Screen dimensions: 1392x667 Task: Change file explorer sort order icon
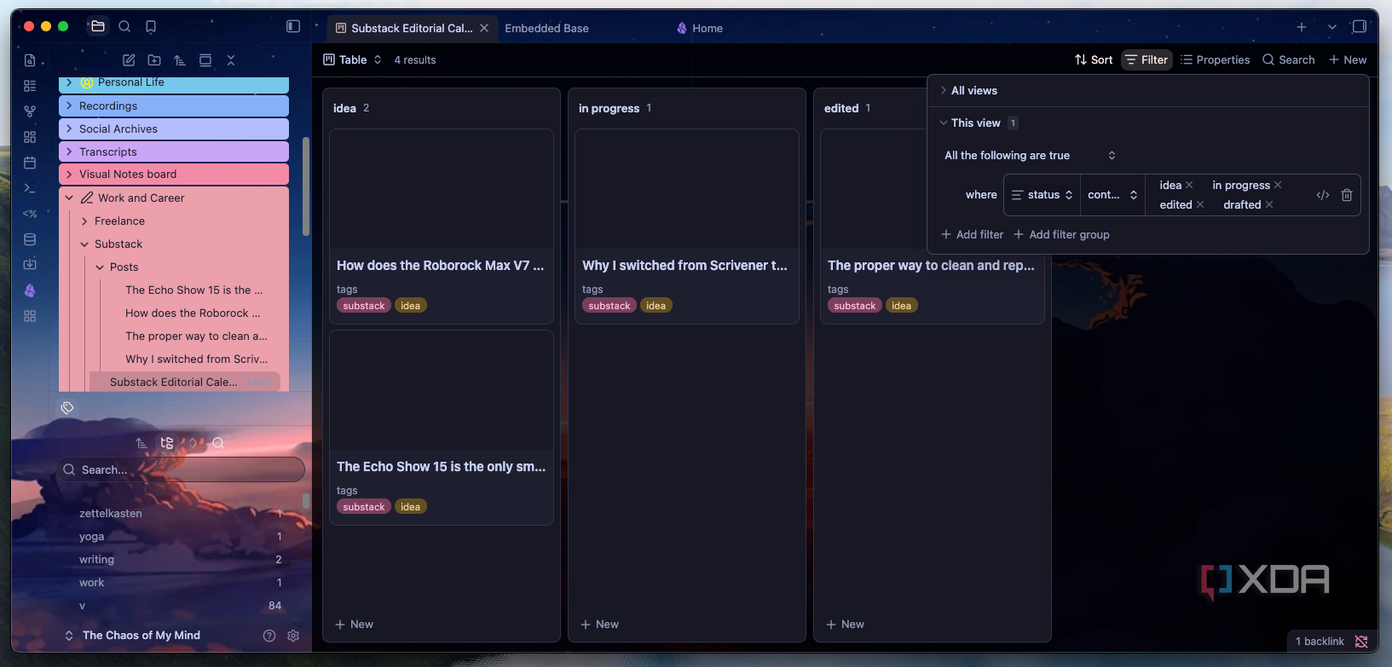pyautogui.click(x=180, y=60)
